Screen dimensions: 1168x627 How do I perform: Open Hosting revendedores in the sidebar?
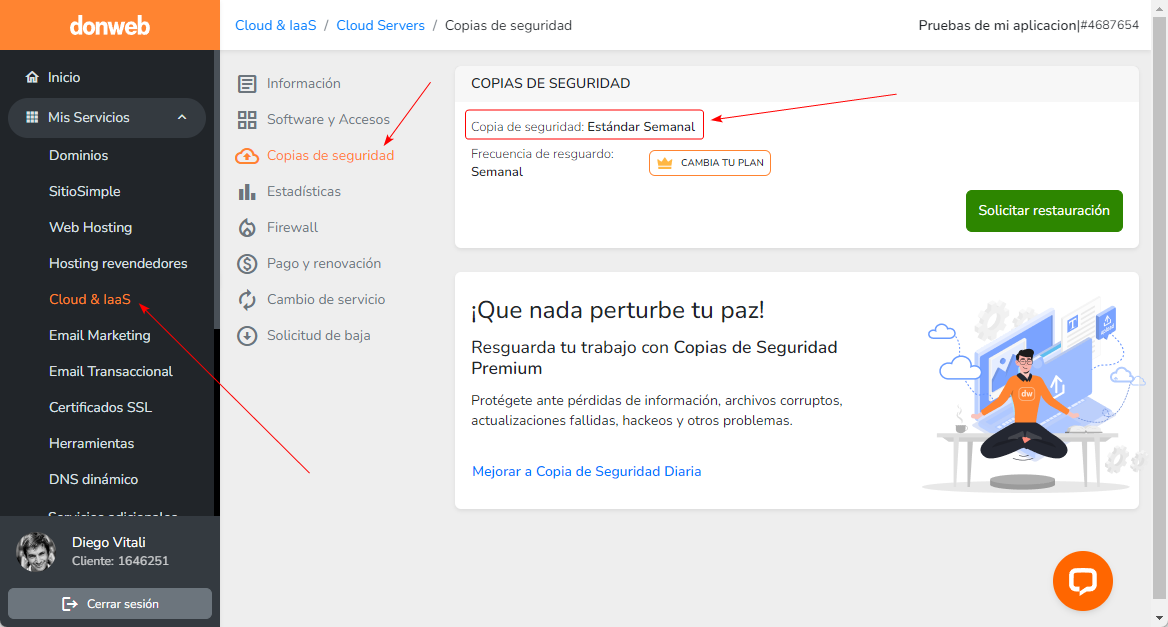[118, 264]
